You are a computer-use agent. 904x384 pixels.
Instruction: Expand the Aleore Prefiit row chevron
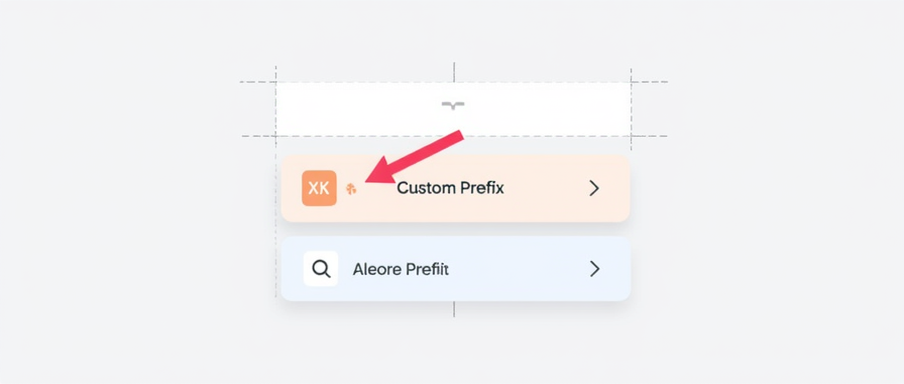pos(594,269)
